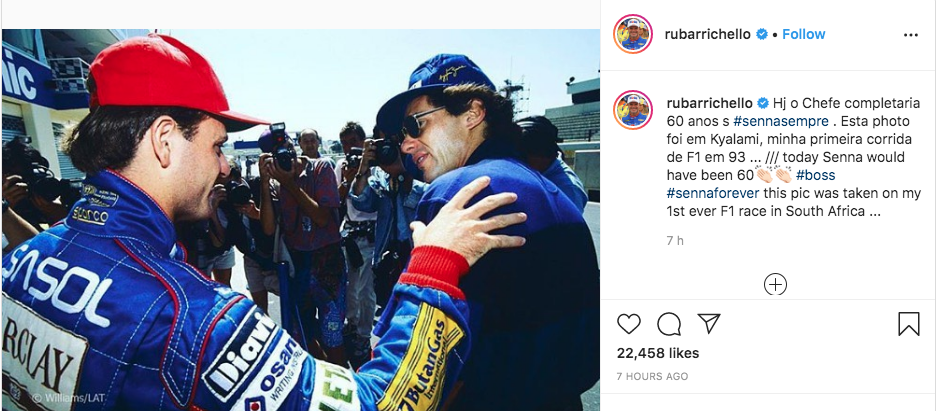This screenshot has width=936, height=411.
Task: Click the verified badge in header
Action: pos(762,34)
